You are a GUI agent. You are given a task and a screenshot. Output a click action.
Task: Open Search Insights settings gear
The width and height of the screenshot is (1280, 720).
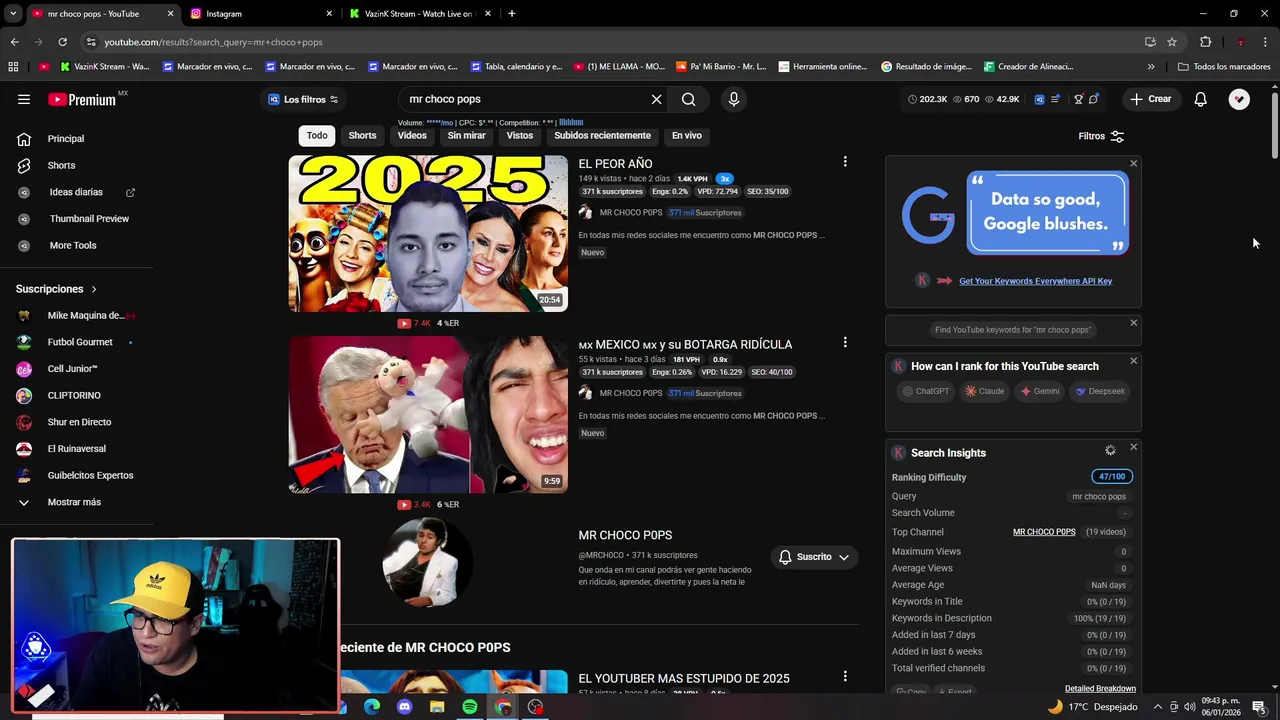click(x=1110, y=451)
